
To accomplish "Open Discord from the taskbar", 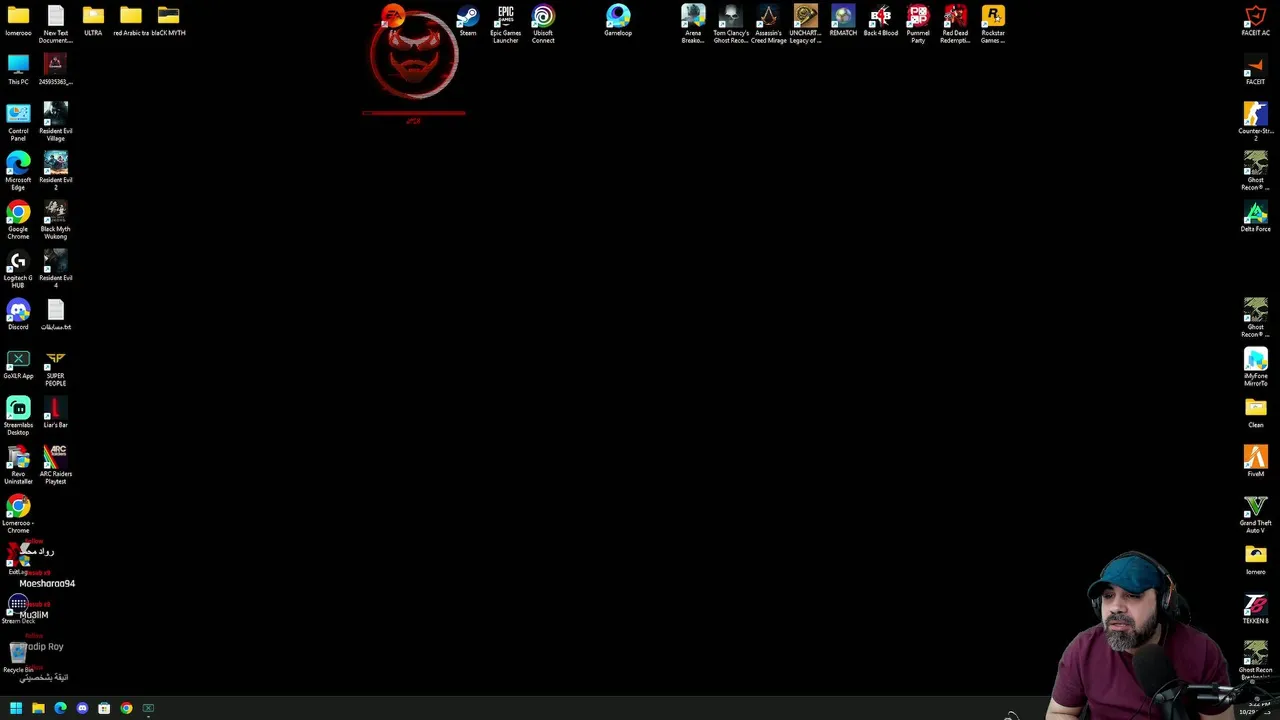I will (82, 709).
